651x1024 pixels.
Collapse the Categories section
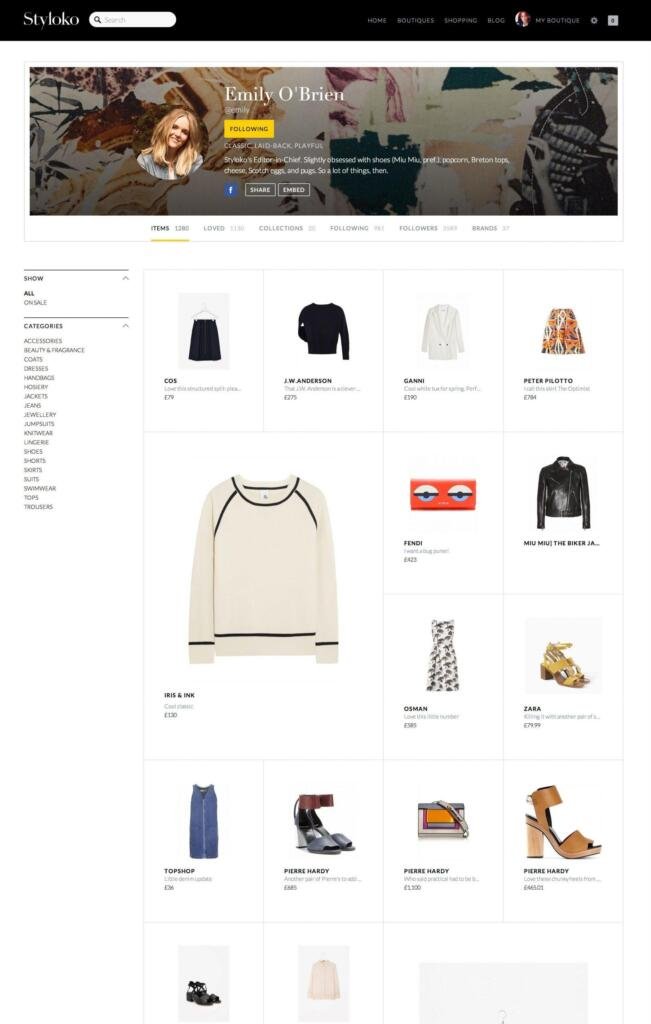[125, 326]
